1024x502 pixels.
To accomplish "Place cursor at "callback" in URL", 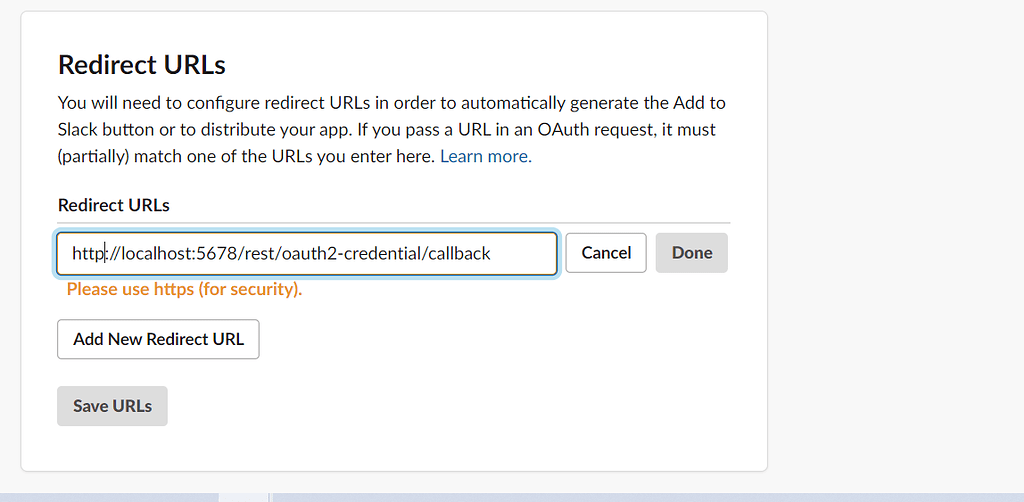I will point(458,254).
